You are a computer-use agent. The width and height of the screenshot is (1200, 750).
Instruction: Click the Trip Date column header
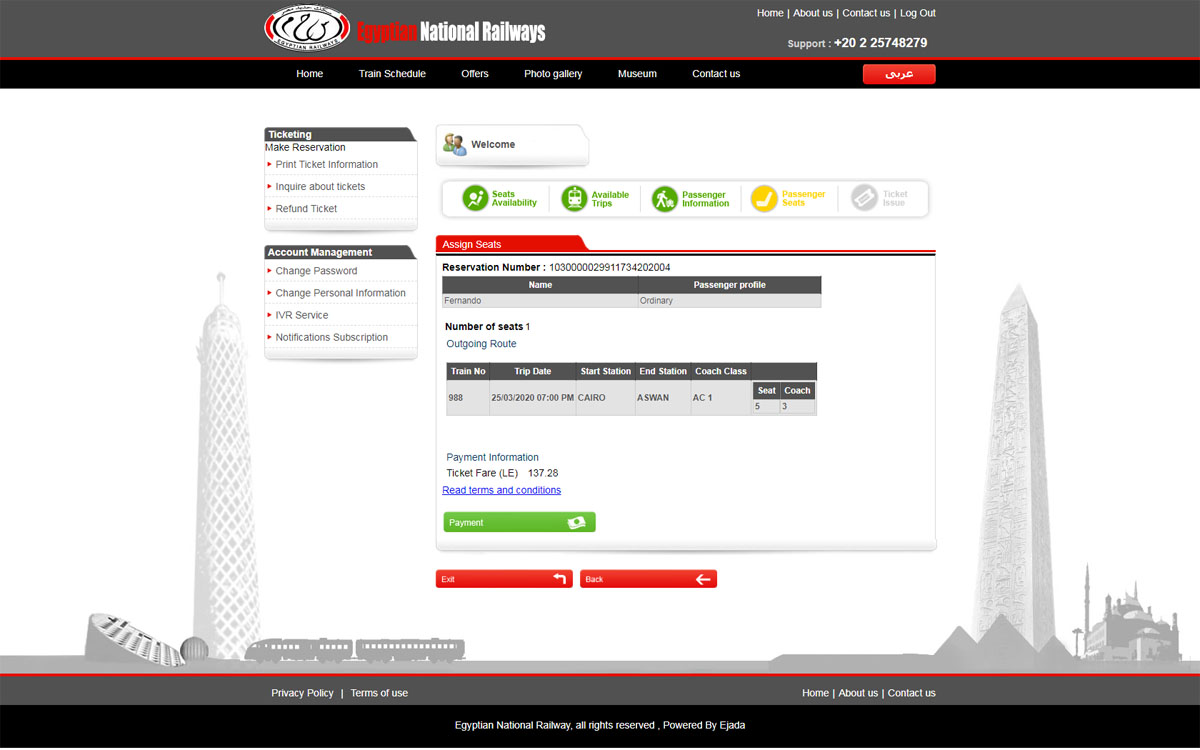pos(533,371)
